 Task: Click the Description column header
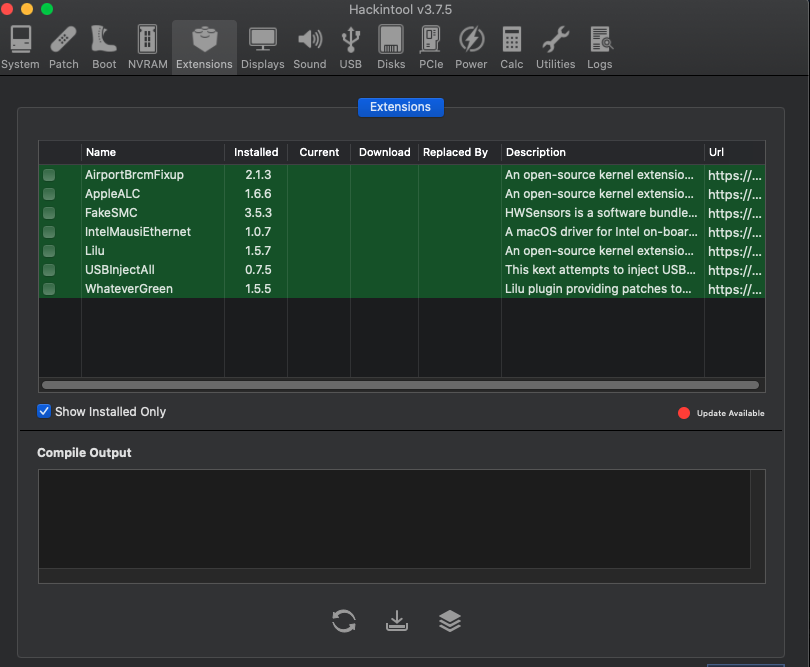(602, 152)
